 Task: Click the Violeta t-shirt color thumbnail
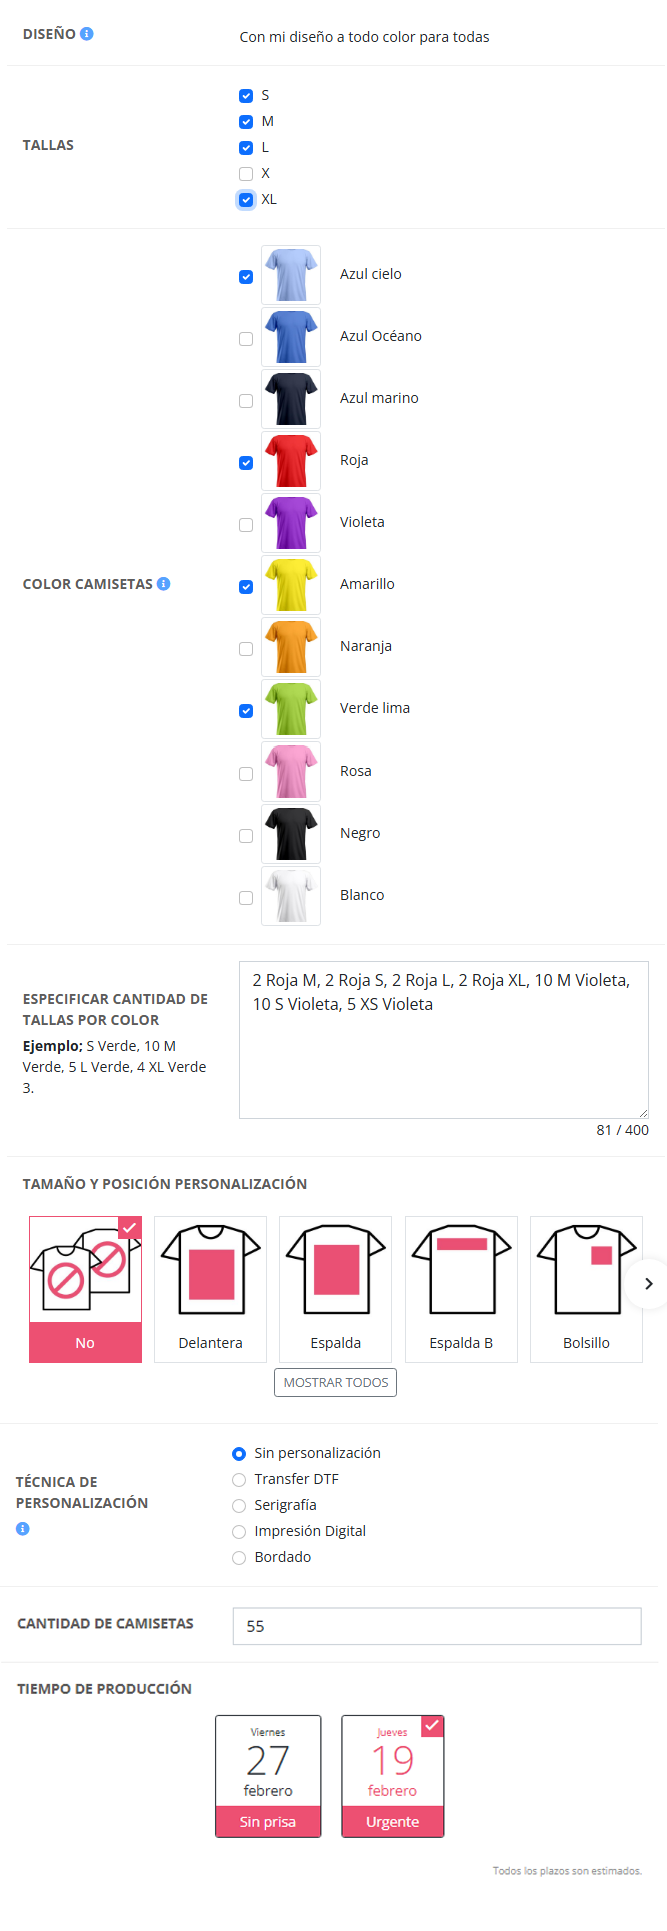[291, 523]
